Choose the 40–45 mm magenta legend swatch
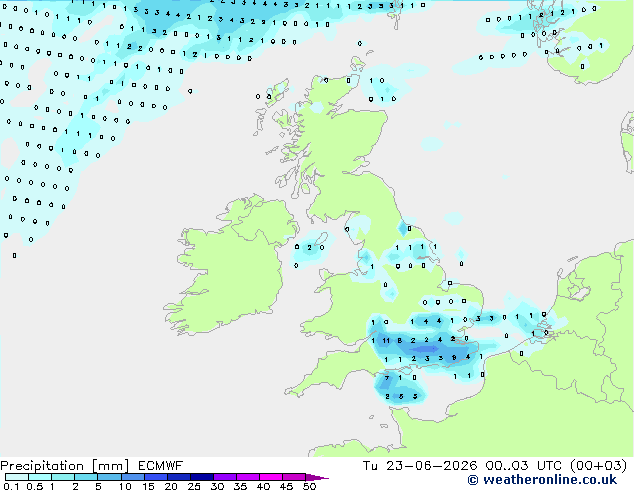 (271, 477)
